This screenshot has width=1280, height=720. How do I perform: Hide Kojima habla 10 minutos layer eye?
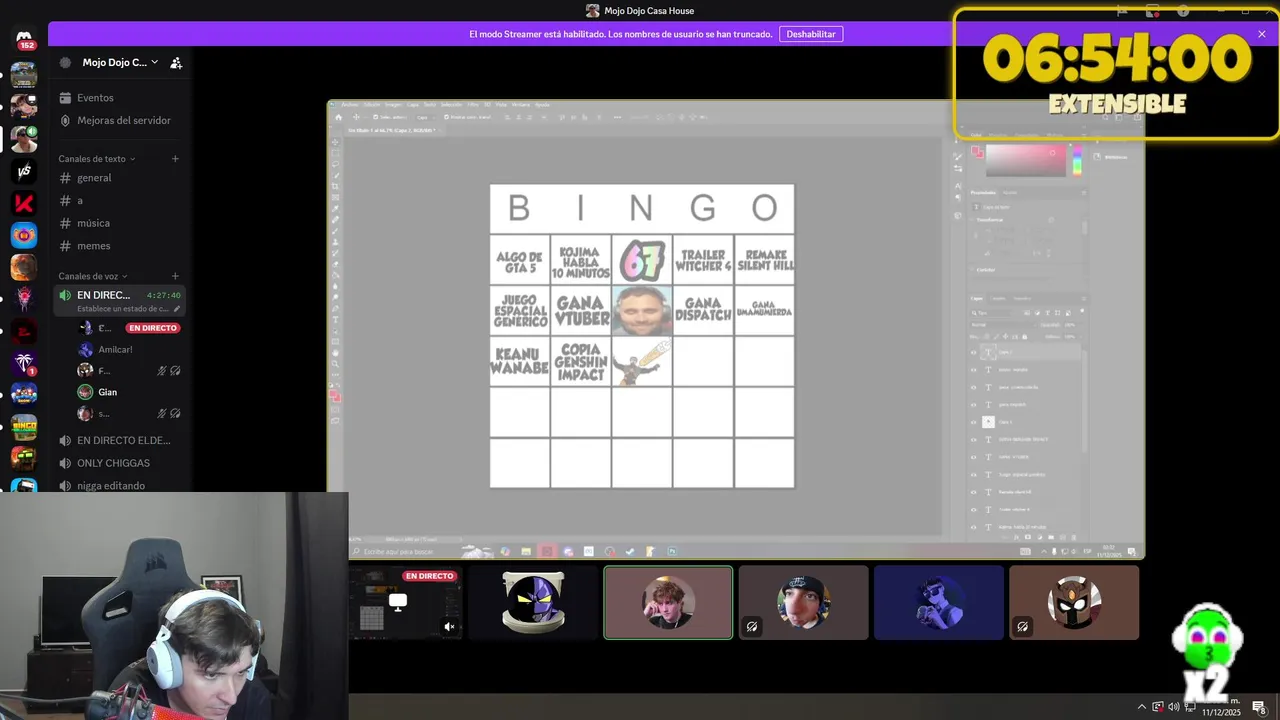click(x=974, y=527)
